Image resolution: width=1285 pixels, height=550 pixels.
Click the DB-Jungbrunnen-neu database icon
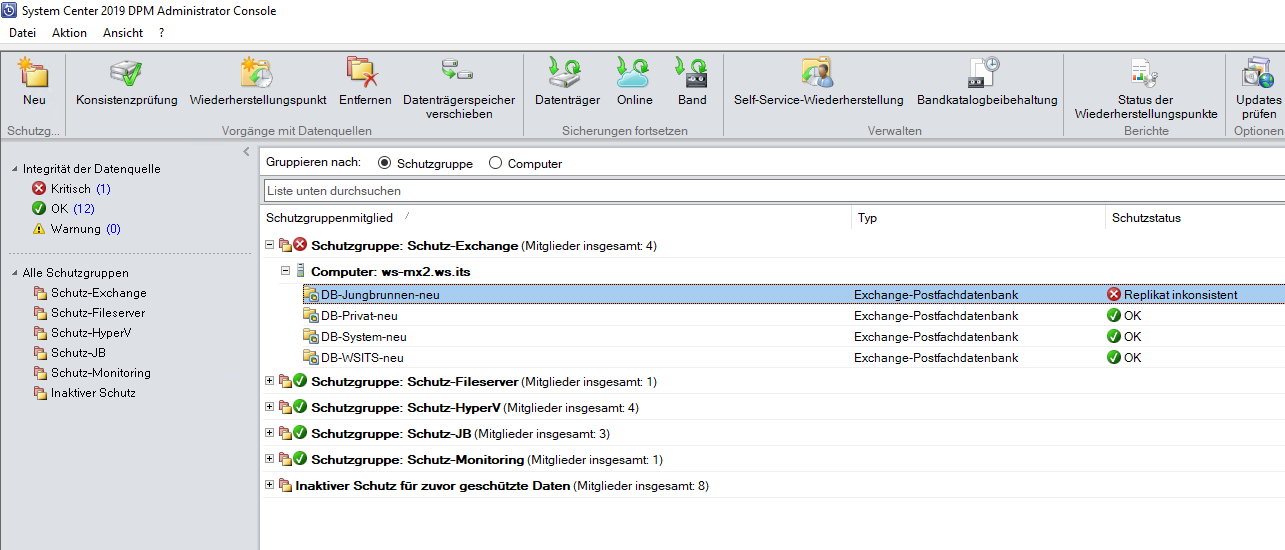pos(311,295)
